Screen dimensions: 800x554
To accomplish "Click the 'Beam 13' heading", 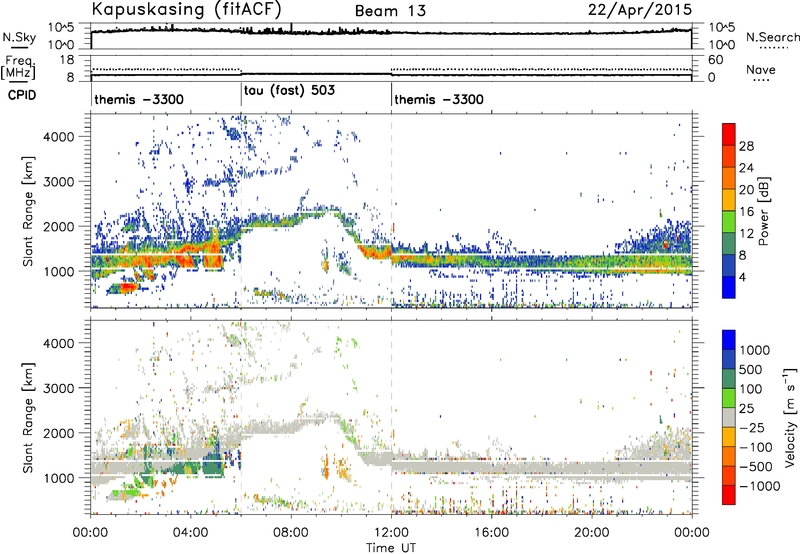I will point(390,11).
